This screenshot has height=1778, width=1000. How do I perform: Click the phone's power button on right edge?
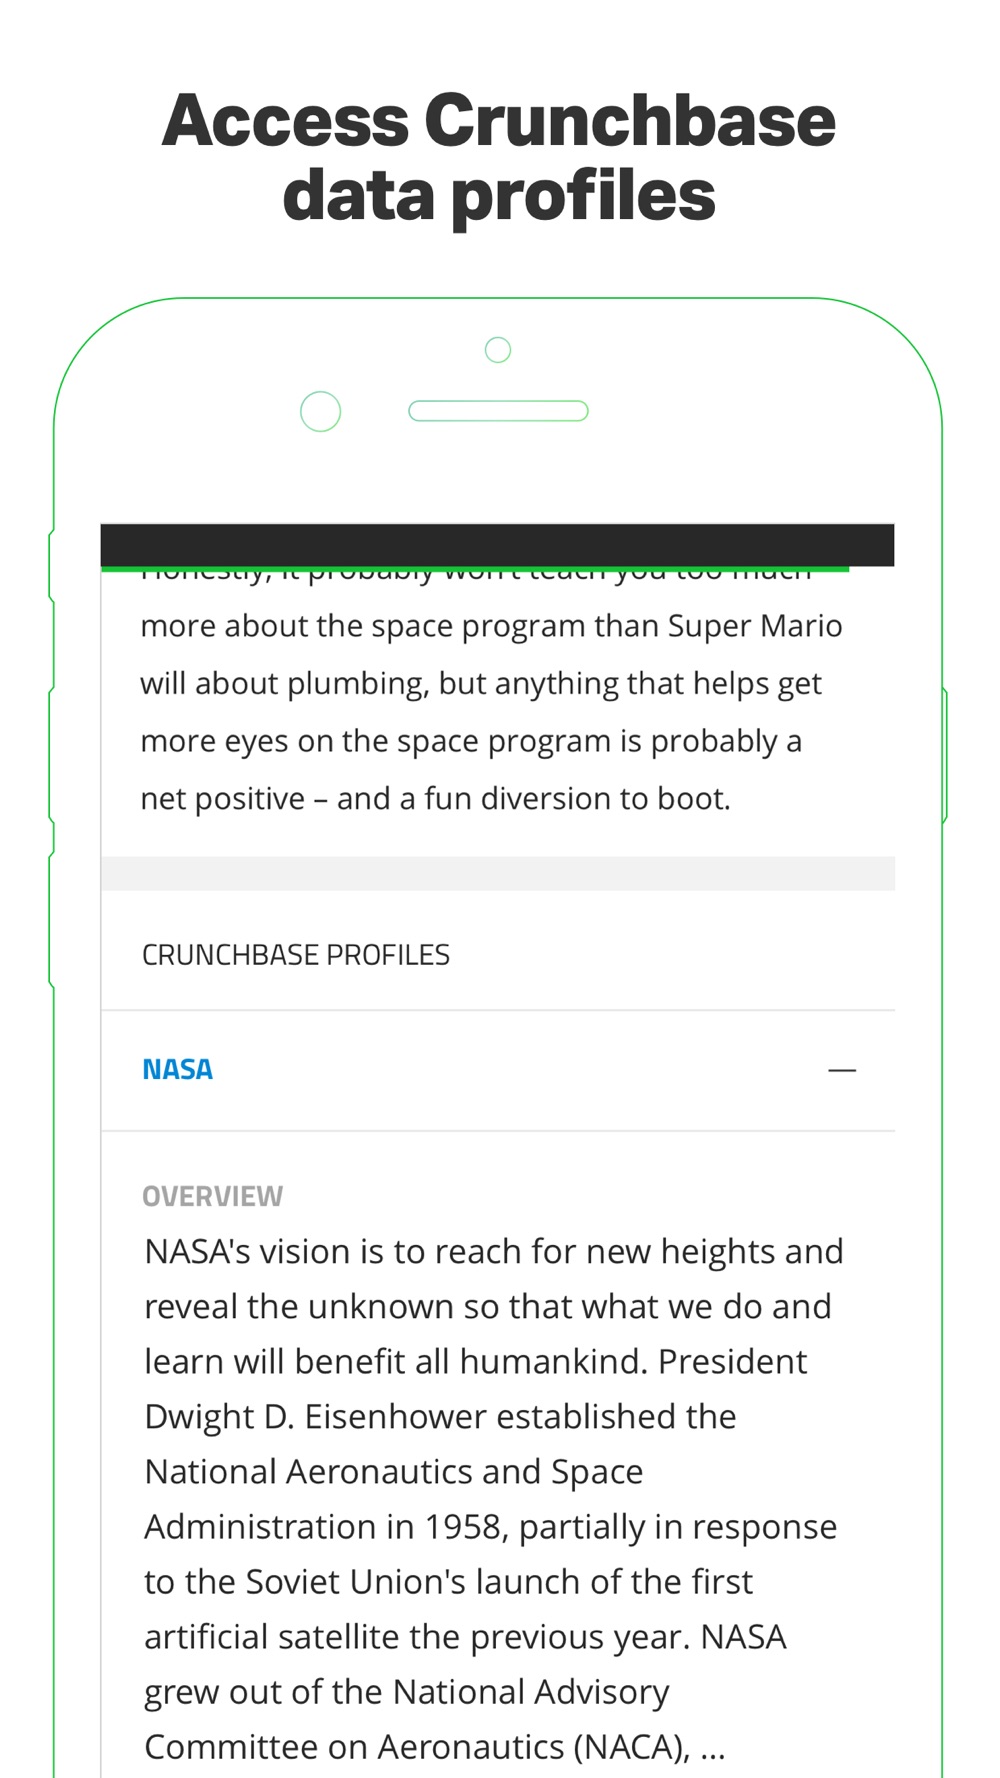[x=944, y=755]
